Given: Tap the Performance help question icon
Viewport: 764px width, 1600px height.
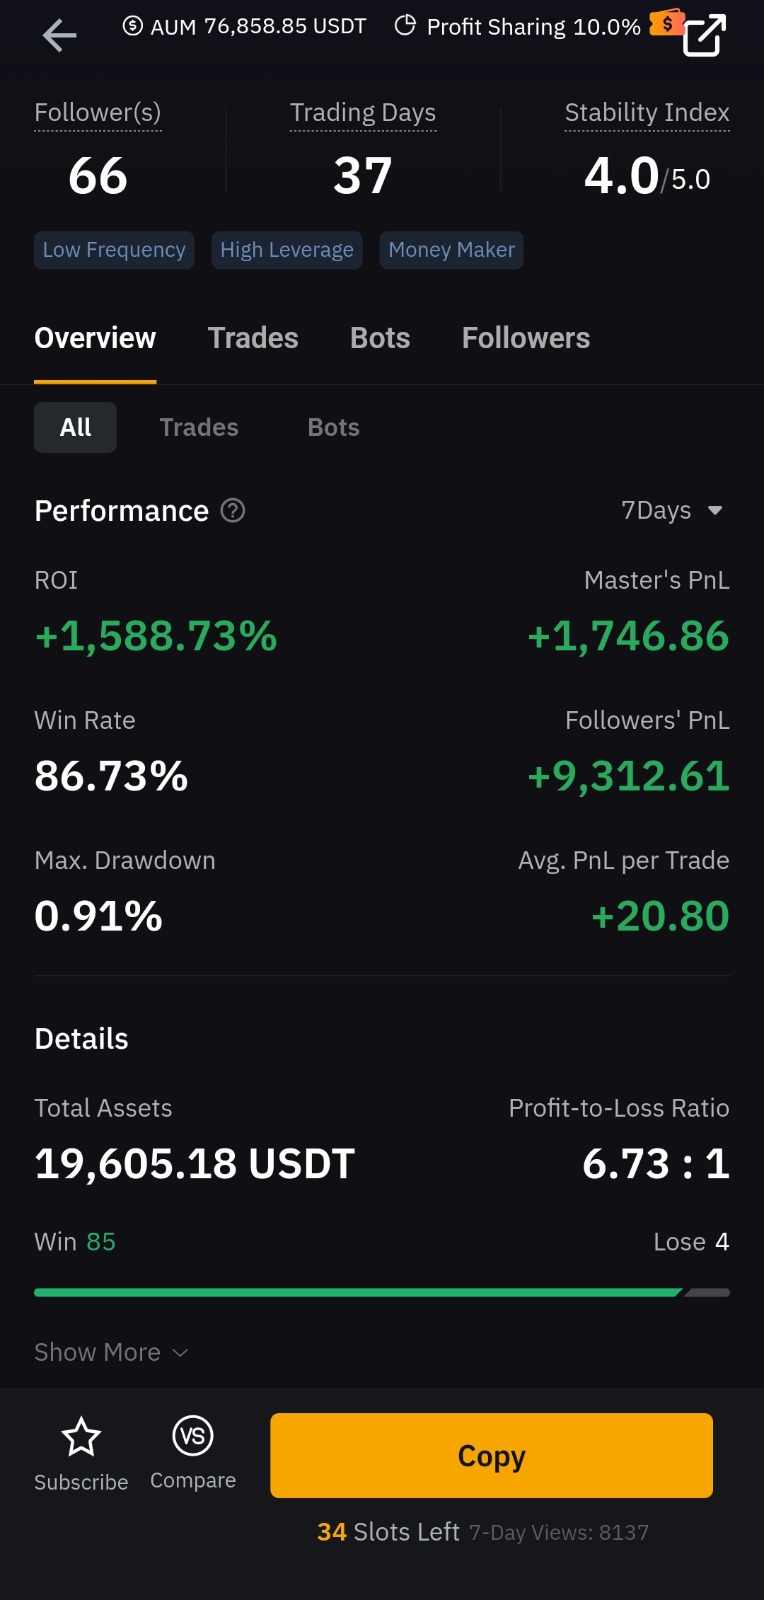Looking at the screenshot, I should [233, 511].
